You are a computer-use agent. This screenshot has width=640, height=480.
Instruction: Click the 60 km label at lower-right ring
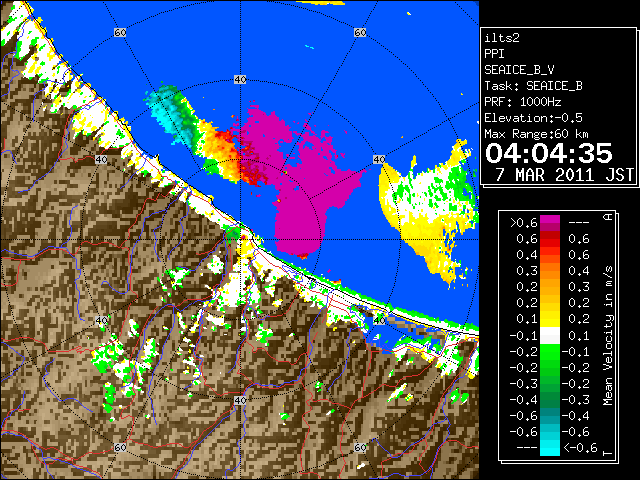(360, 447)
